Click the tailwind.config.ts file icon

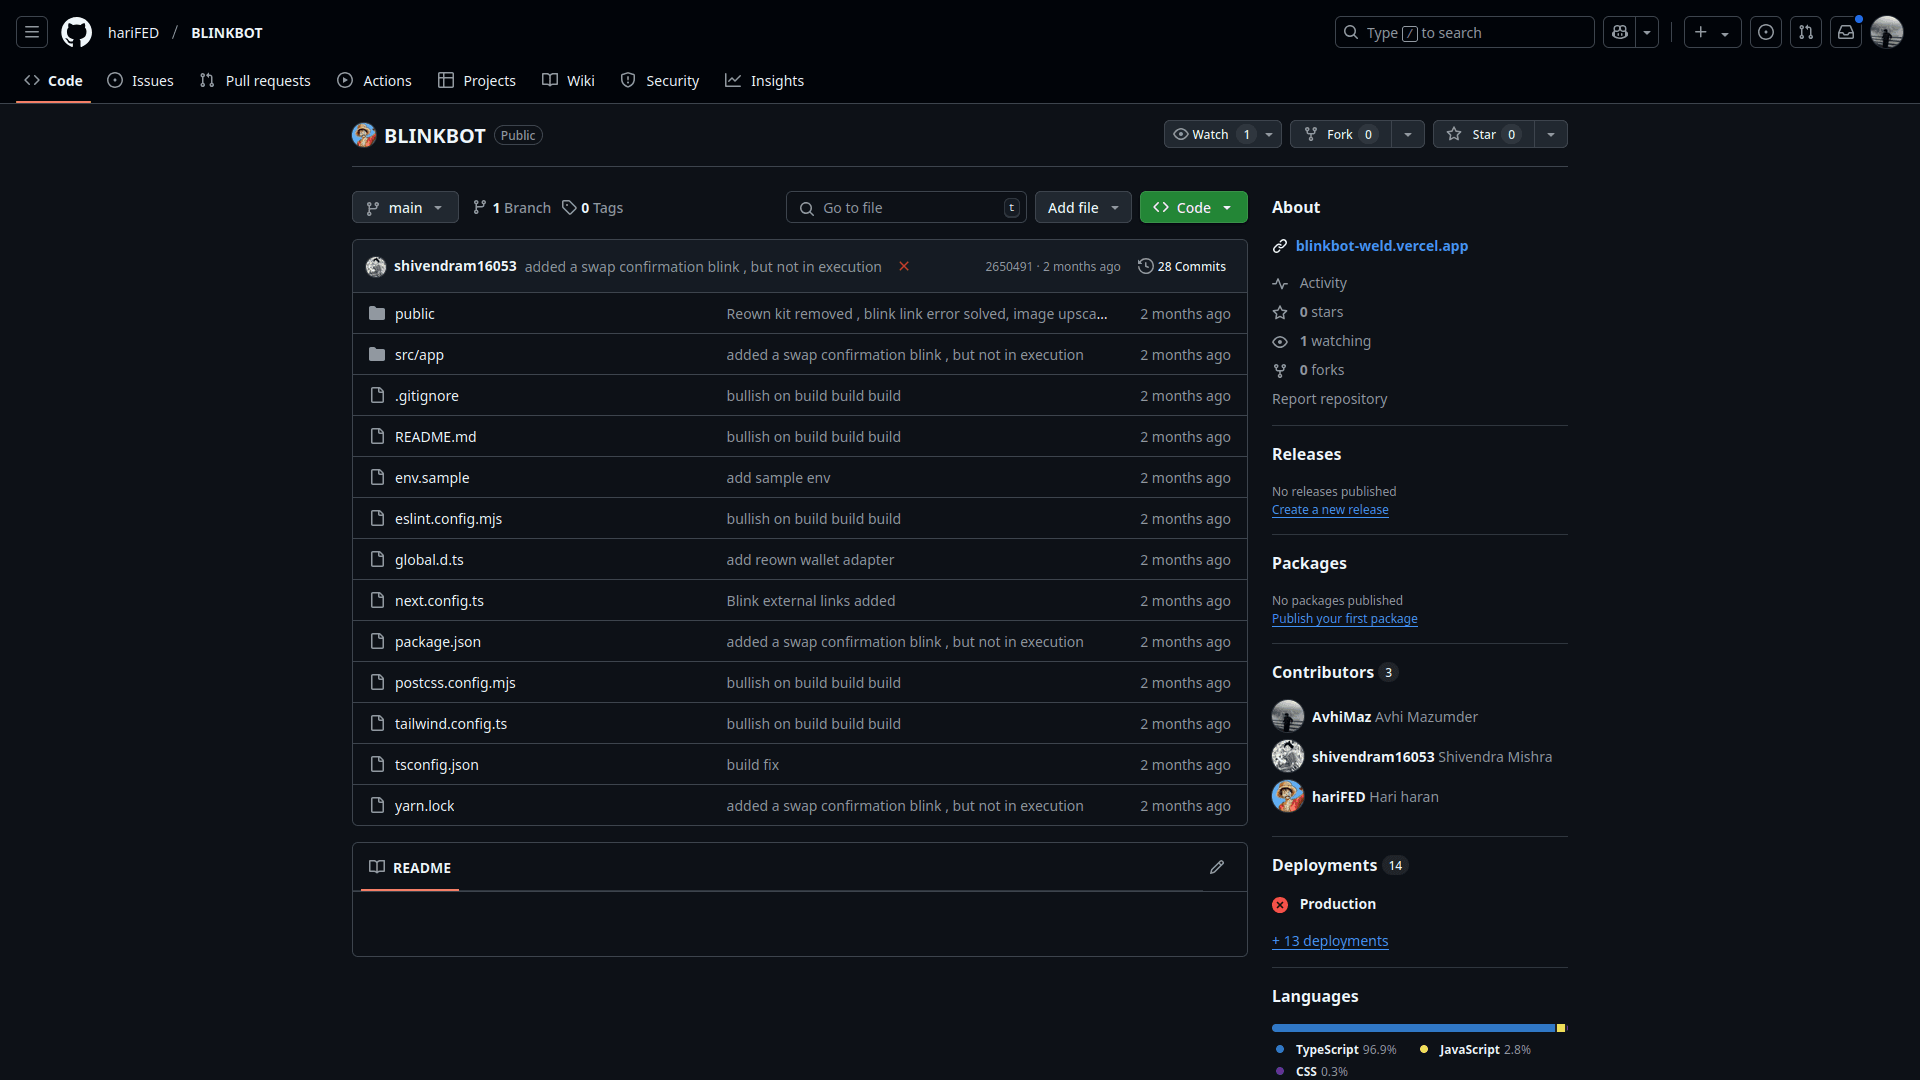tap(377, 723)
